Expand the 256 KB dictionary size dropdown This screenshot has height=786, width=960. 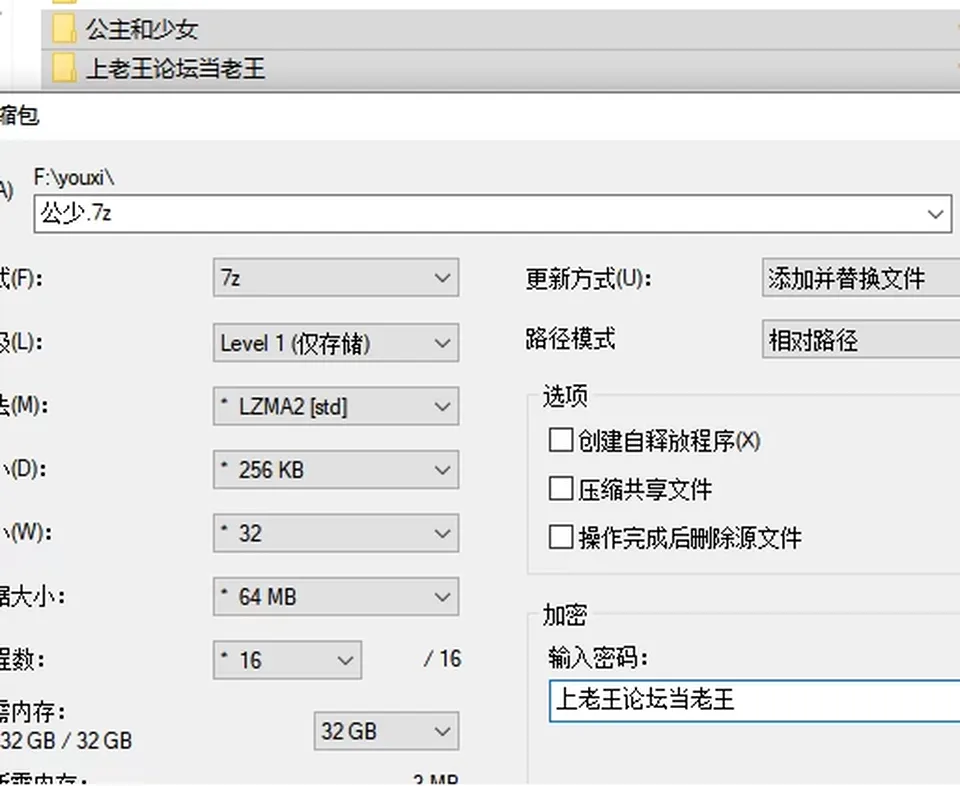[336, 470]
